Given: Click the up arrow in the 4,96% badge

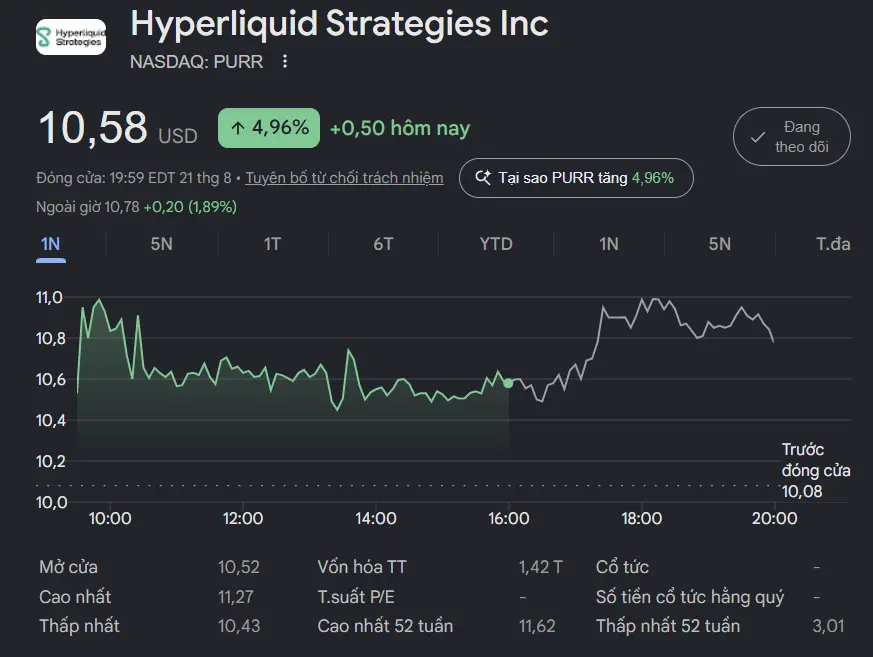Looking at the screenshot, I should pos(238,128).
